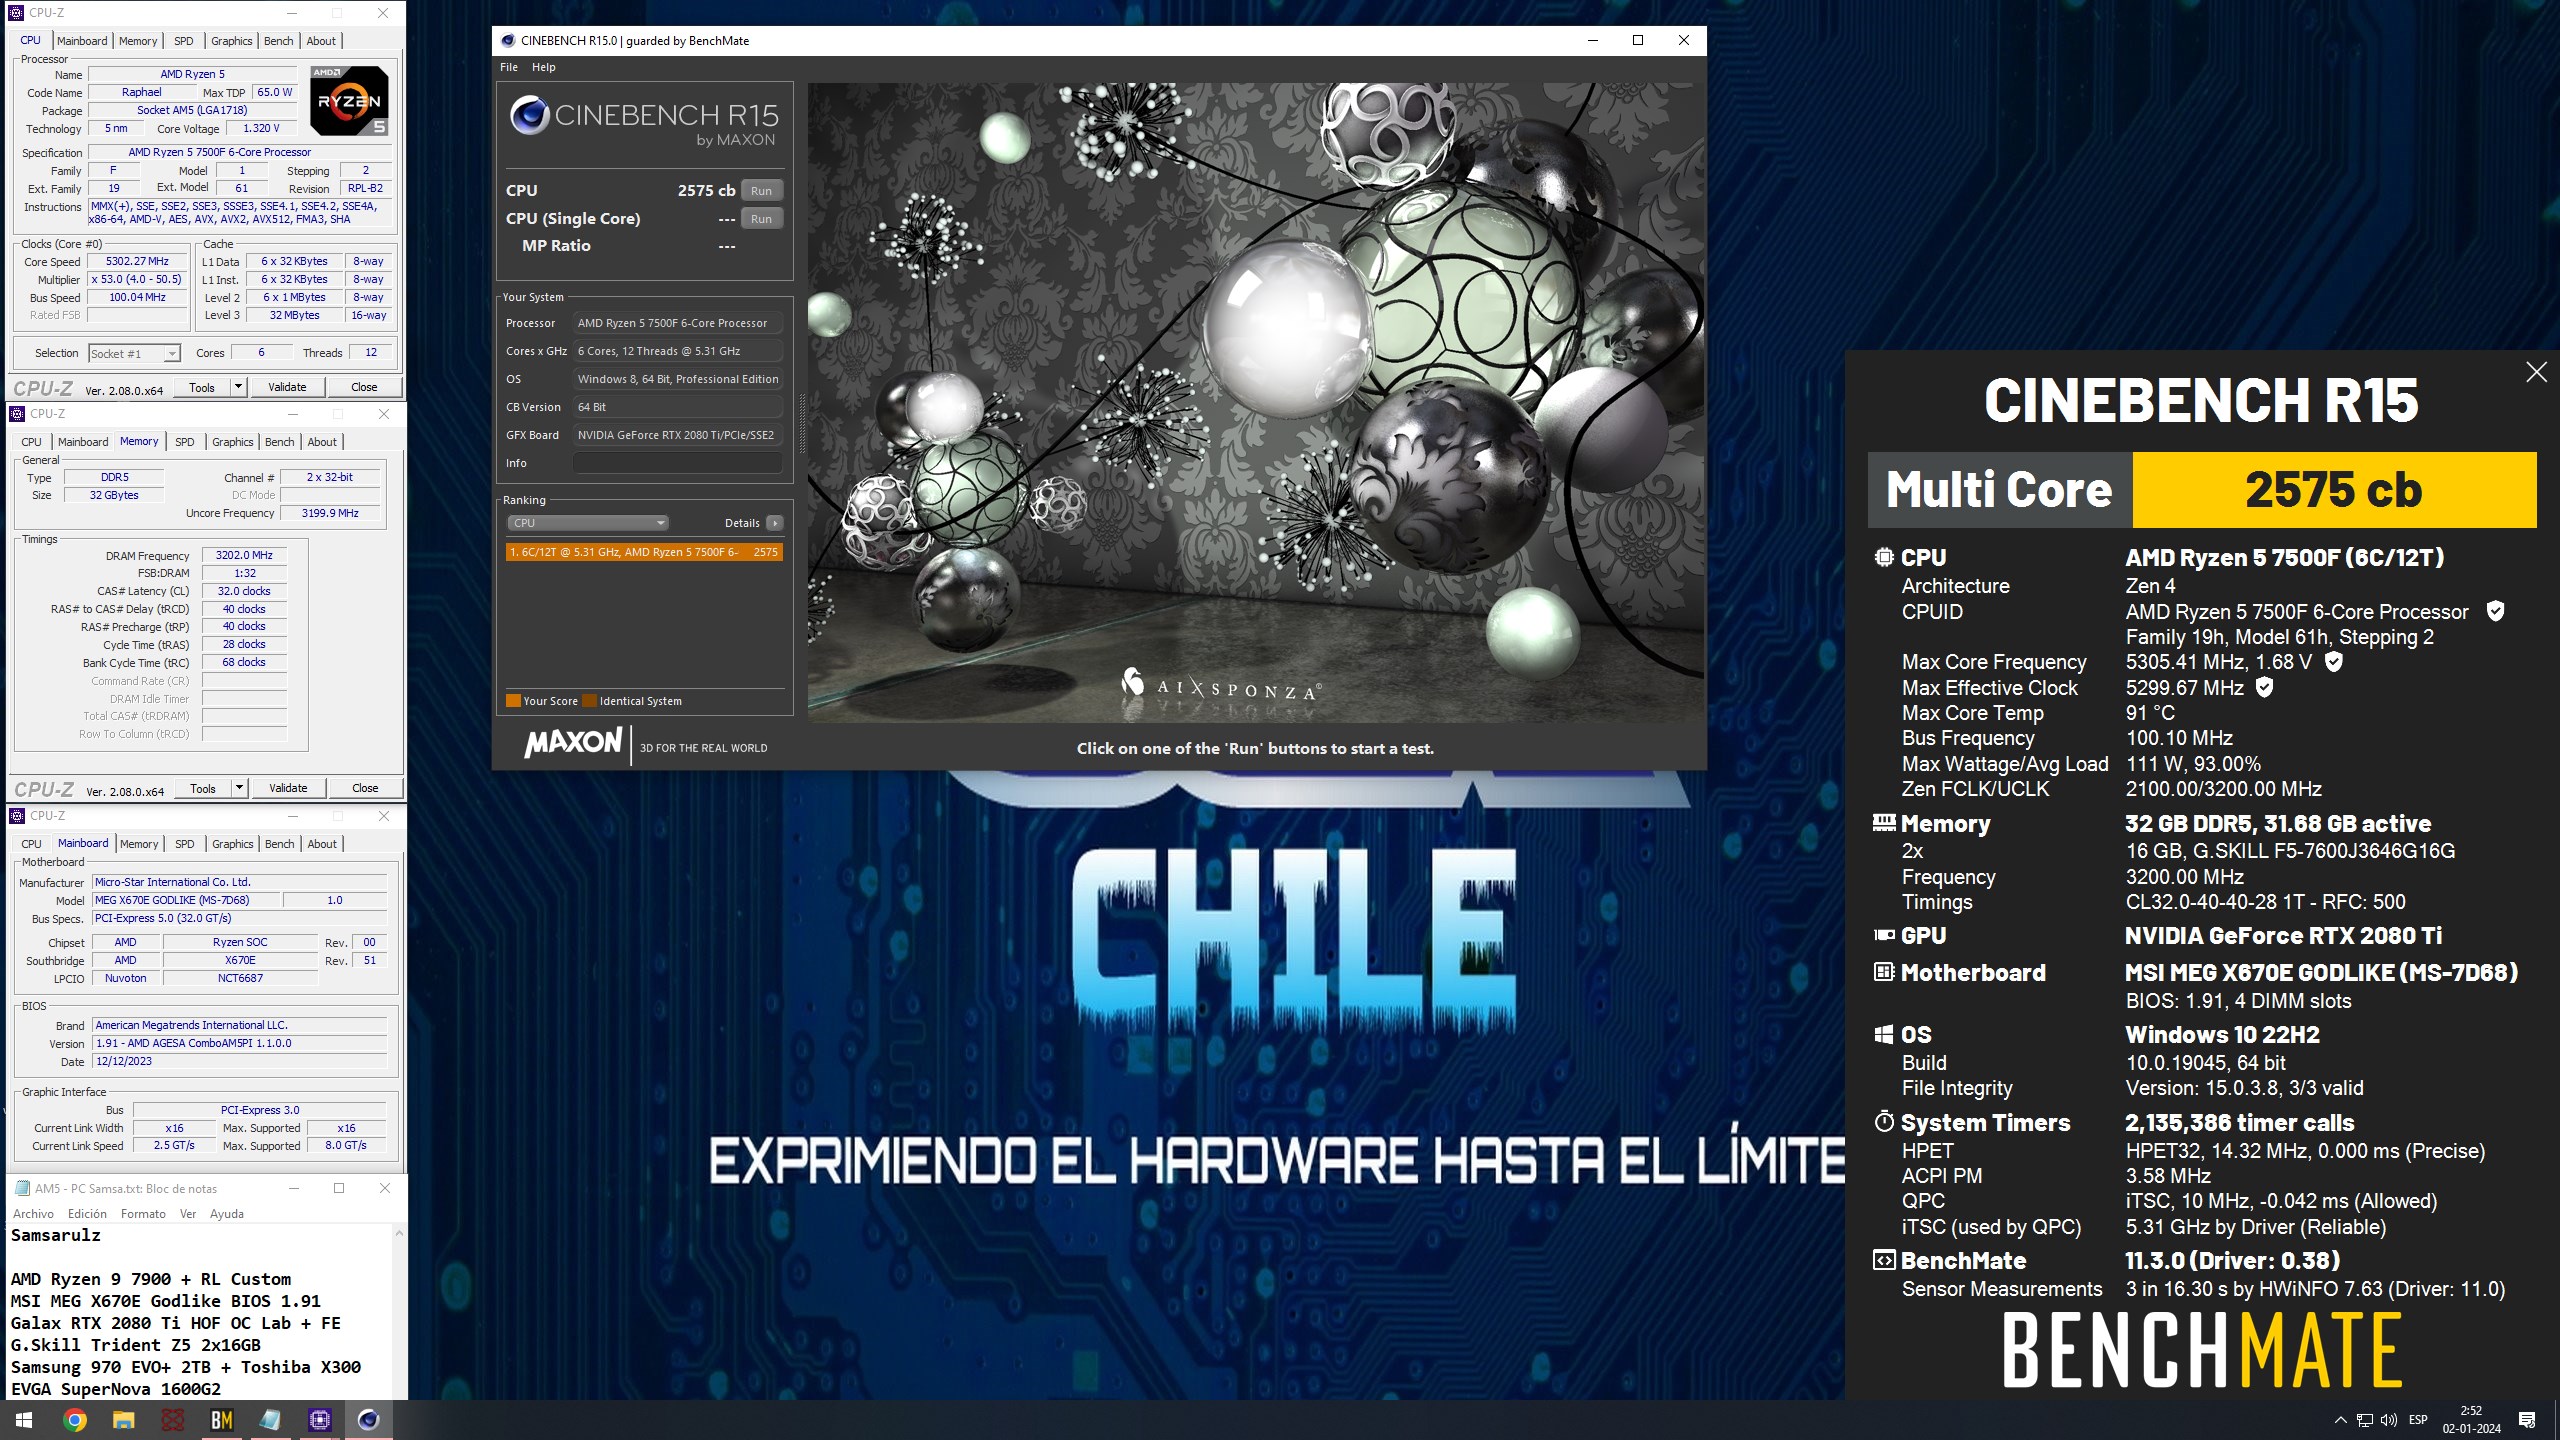Open Formato menu in Notepad
Viewport: 2560px width, 1440px height.
point(143,1213)
